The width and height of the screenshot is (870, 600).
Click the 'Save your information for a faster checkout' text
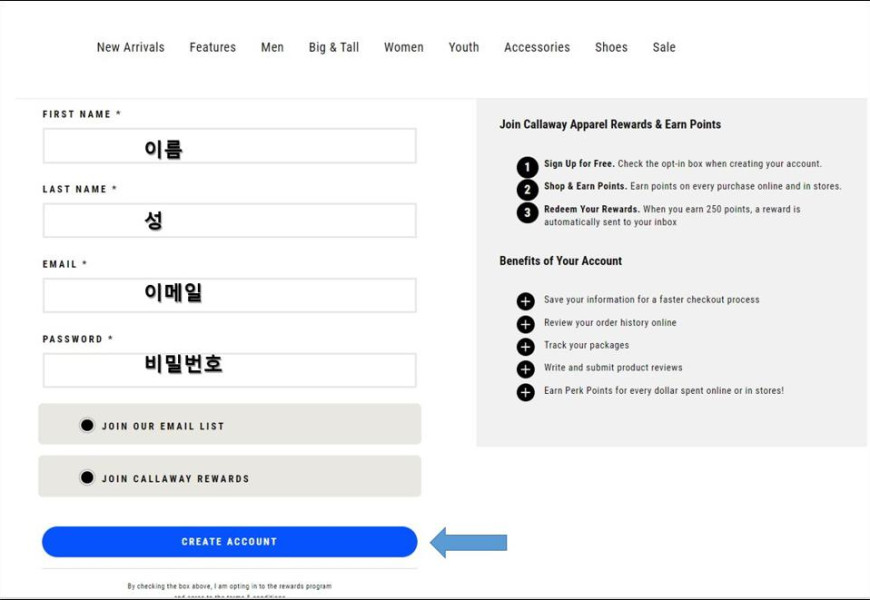pyautogui.click(x=651, y=300)
